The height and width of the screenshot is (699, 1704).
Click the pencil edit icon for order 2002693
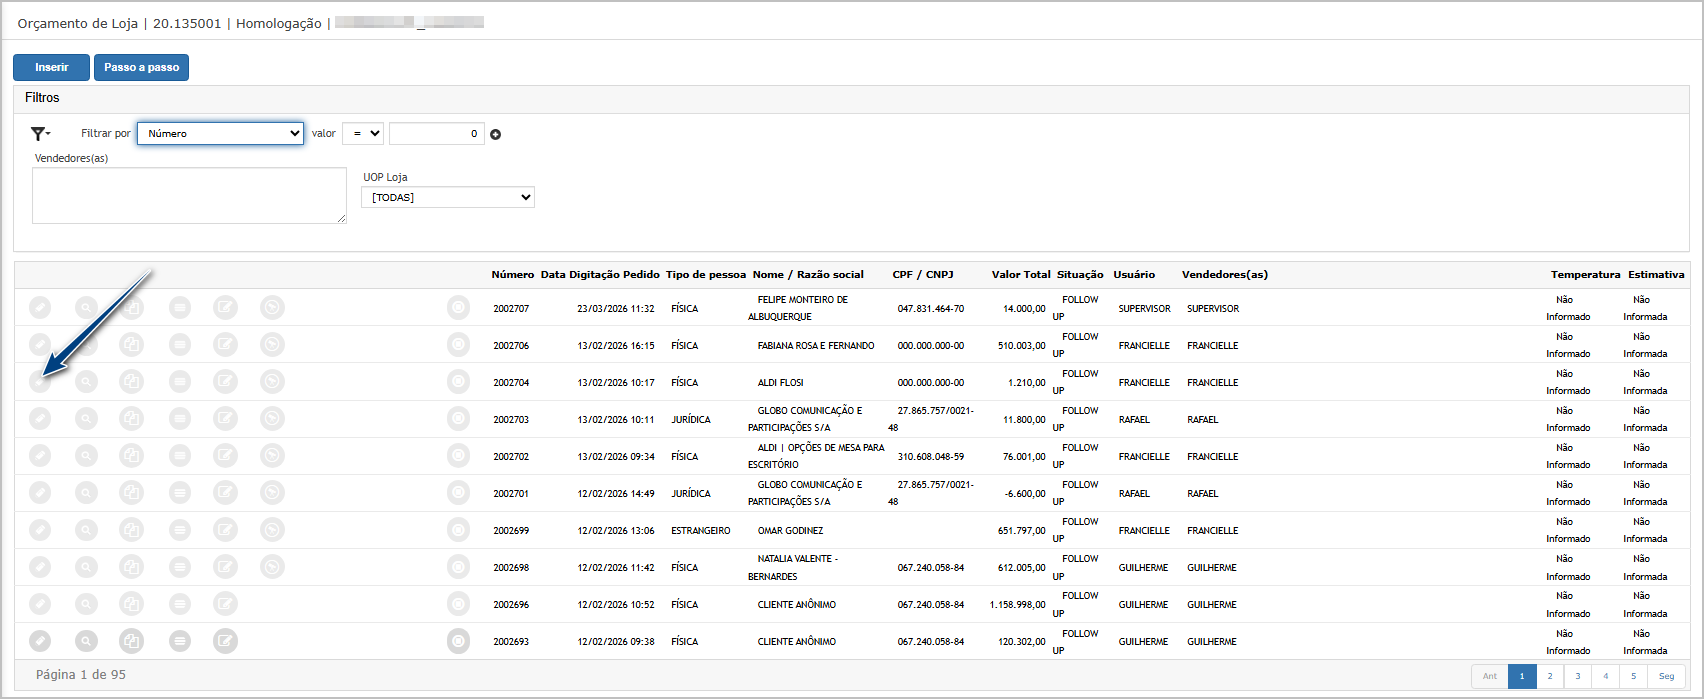tap(39, 641)
